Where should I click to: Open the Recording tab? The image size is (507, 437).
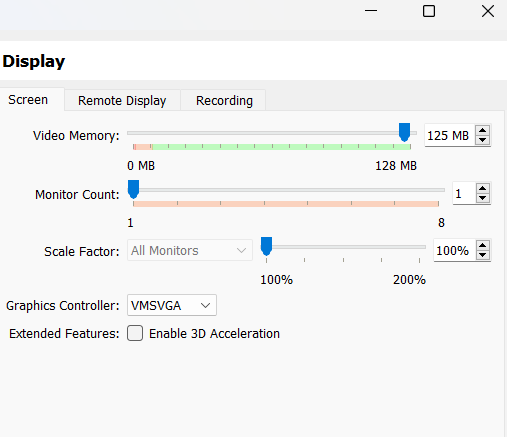tap(224, 100)
